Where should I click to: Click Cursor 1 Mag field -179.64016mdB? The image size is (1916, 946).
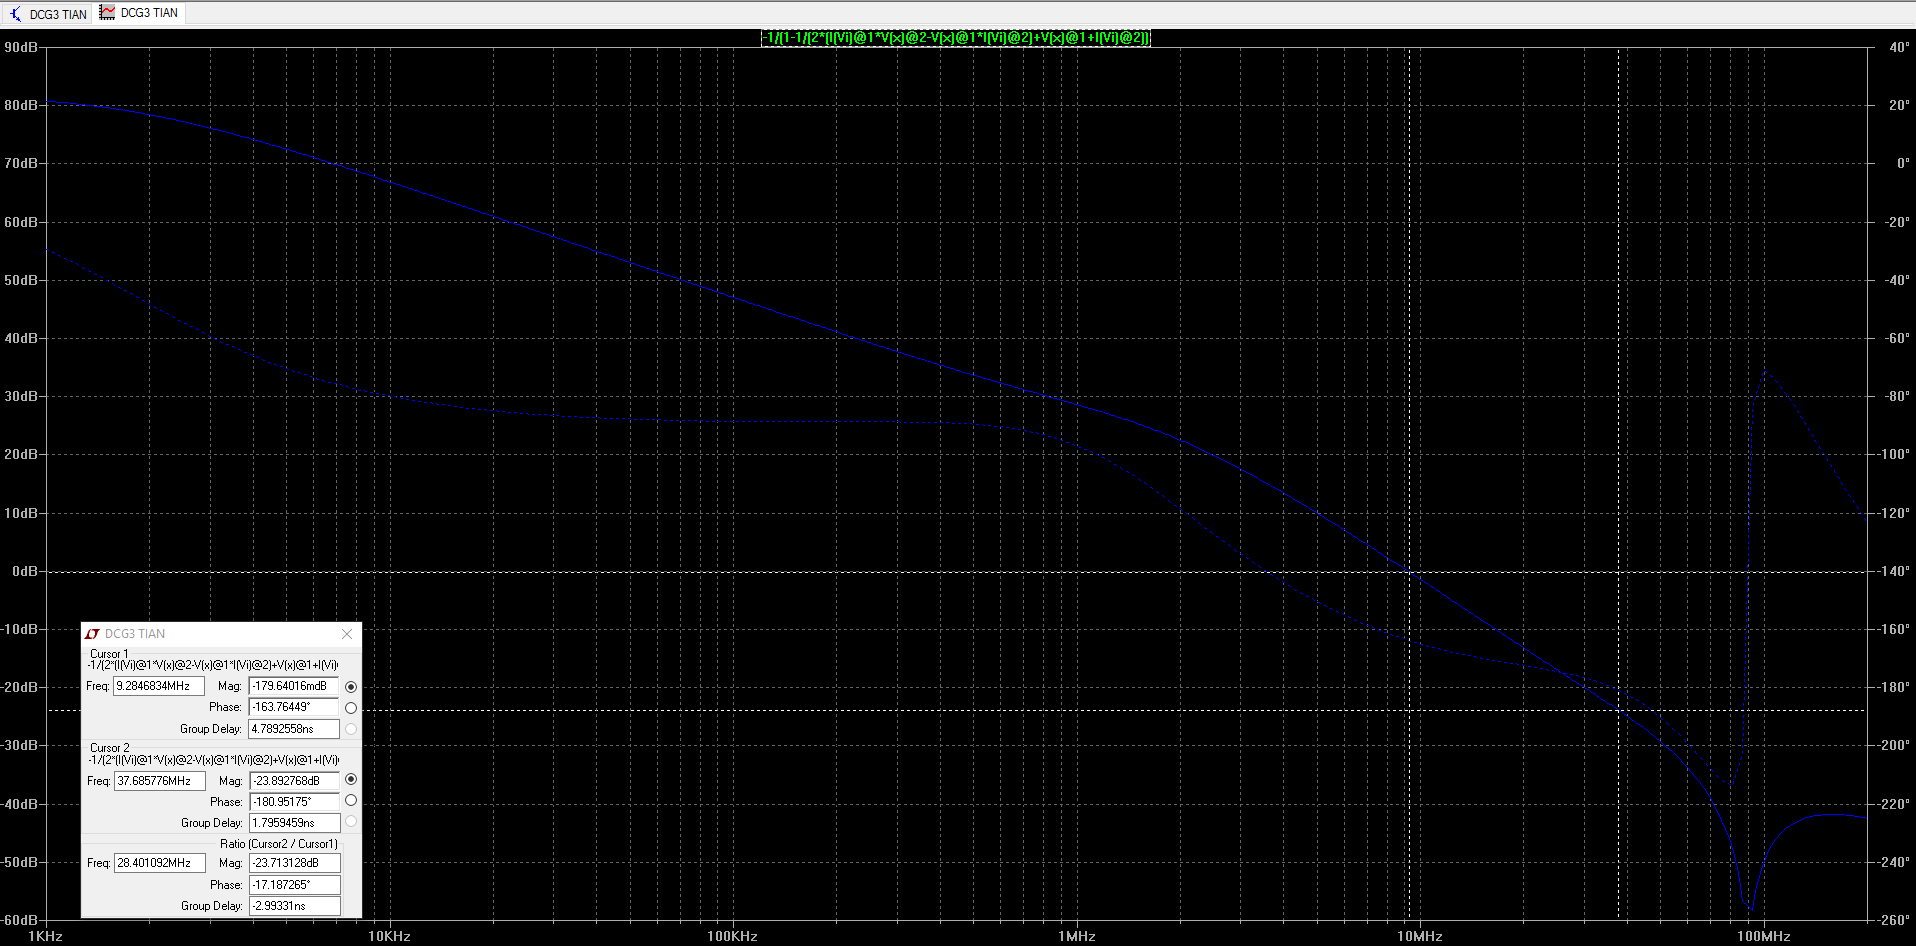(294, 686)
